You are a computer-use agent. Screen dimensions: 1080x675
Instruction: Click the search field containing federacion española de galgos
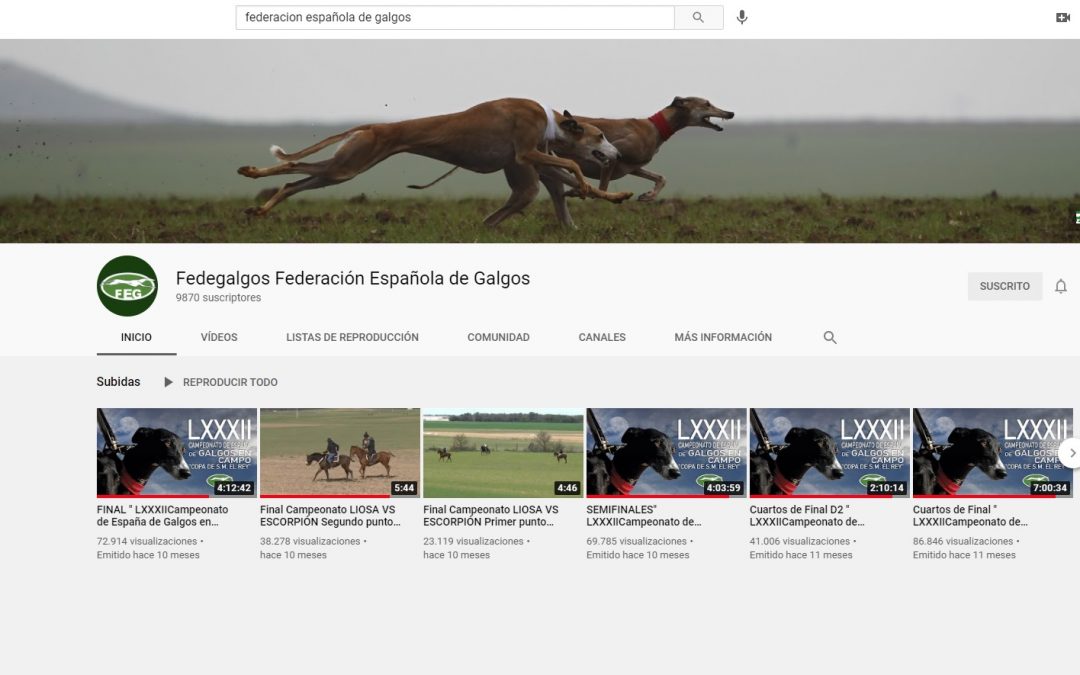click(x=455, y=17)
